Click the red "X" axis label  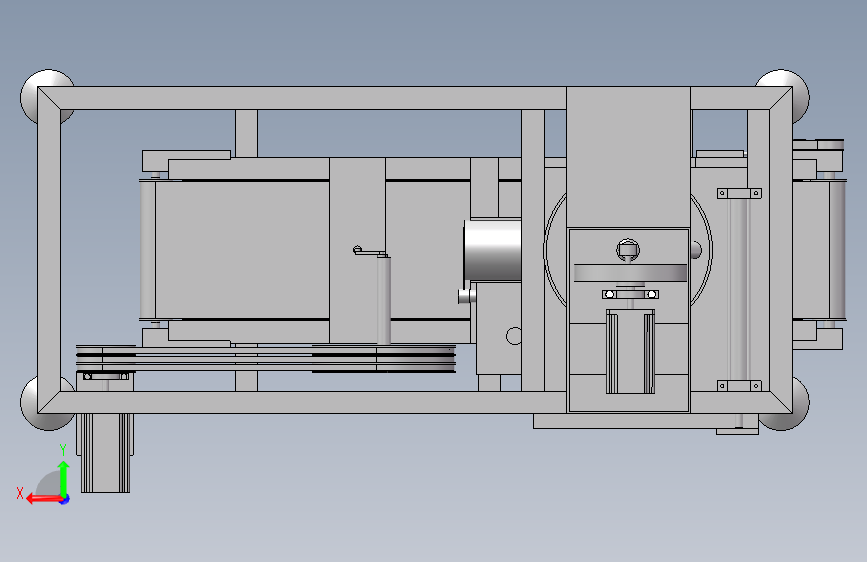[20, 493]
